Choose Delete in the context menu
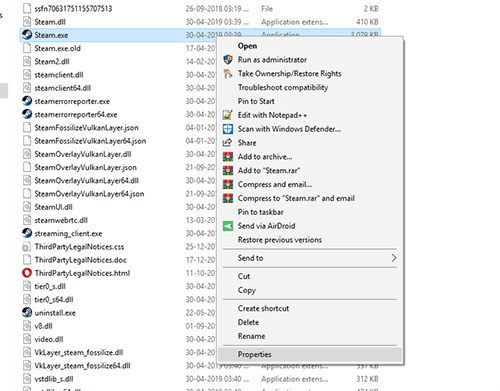500x391 pixels. [x=248, y=322]
